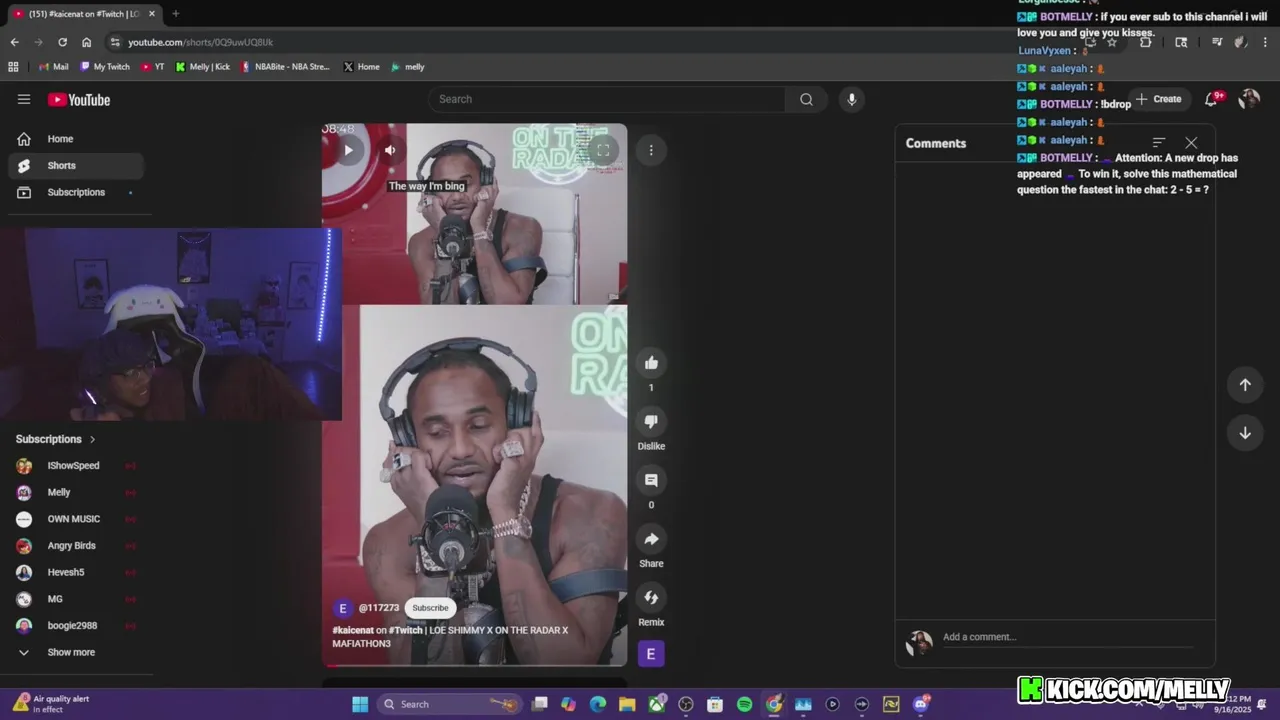
Task: Click the YouTube search input field
Action: coord(607,99)
